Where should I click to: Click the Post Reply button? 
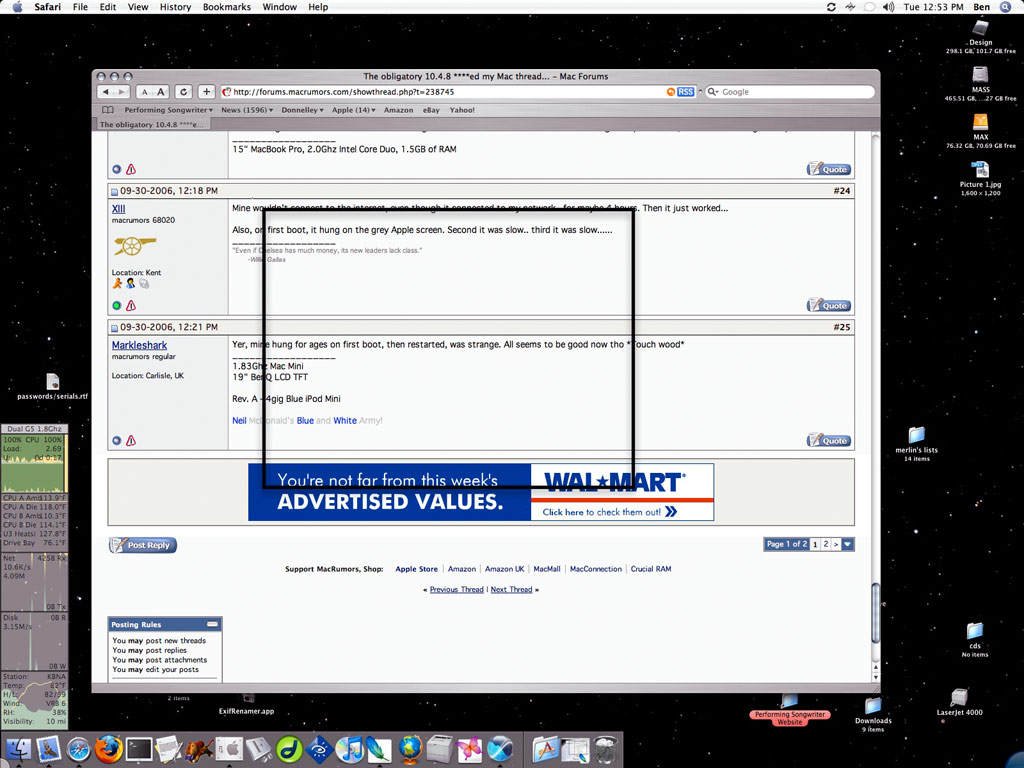coord(142,545)
